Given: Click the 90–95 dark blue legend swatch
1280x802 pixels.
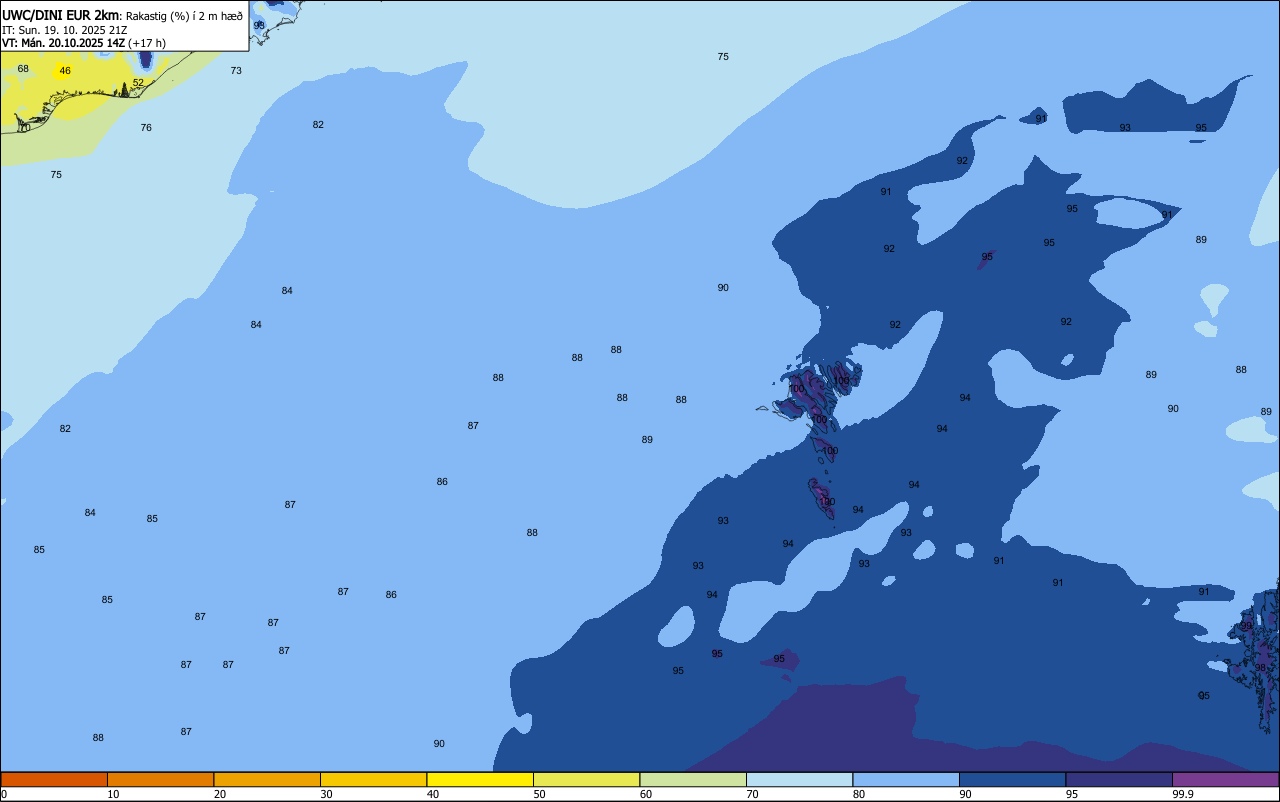Looking at the screenshot, I should click(1012, 779).
